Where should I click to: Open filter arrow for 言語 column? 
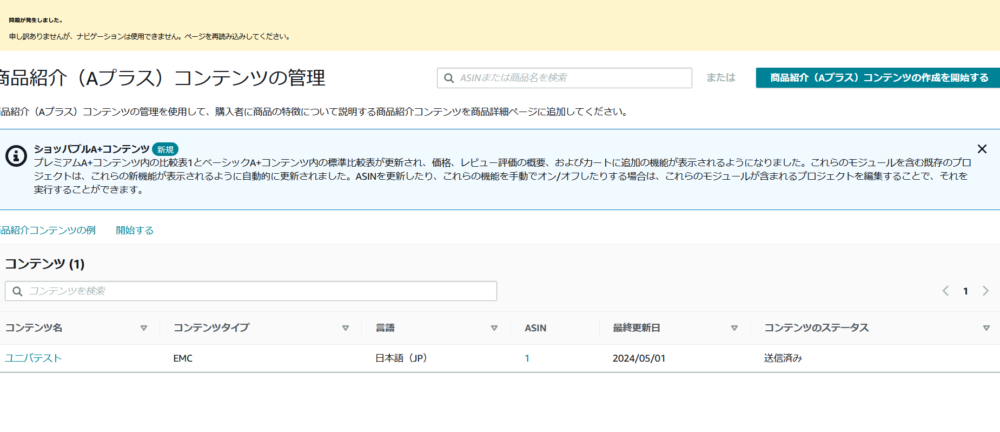tap(494, 328)
